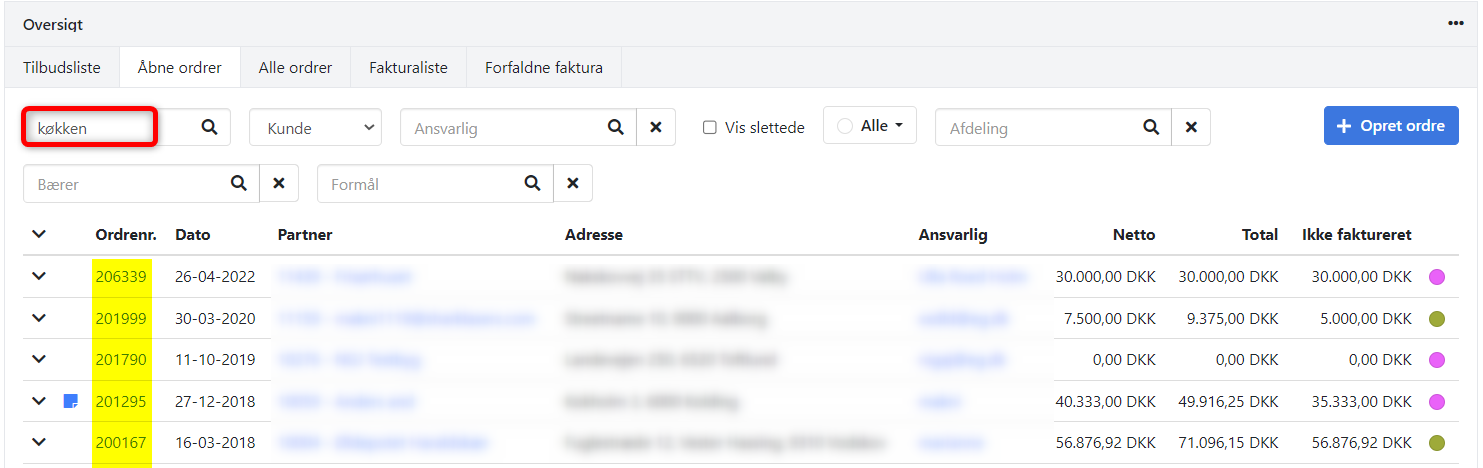Open the blue note icon on order 201295

coord(71,401)
